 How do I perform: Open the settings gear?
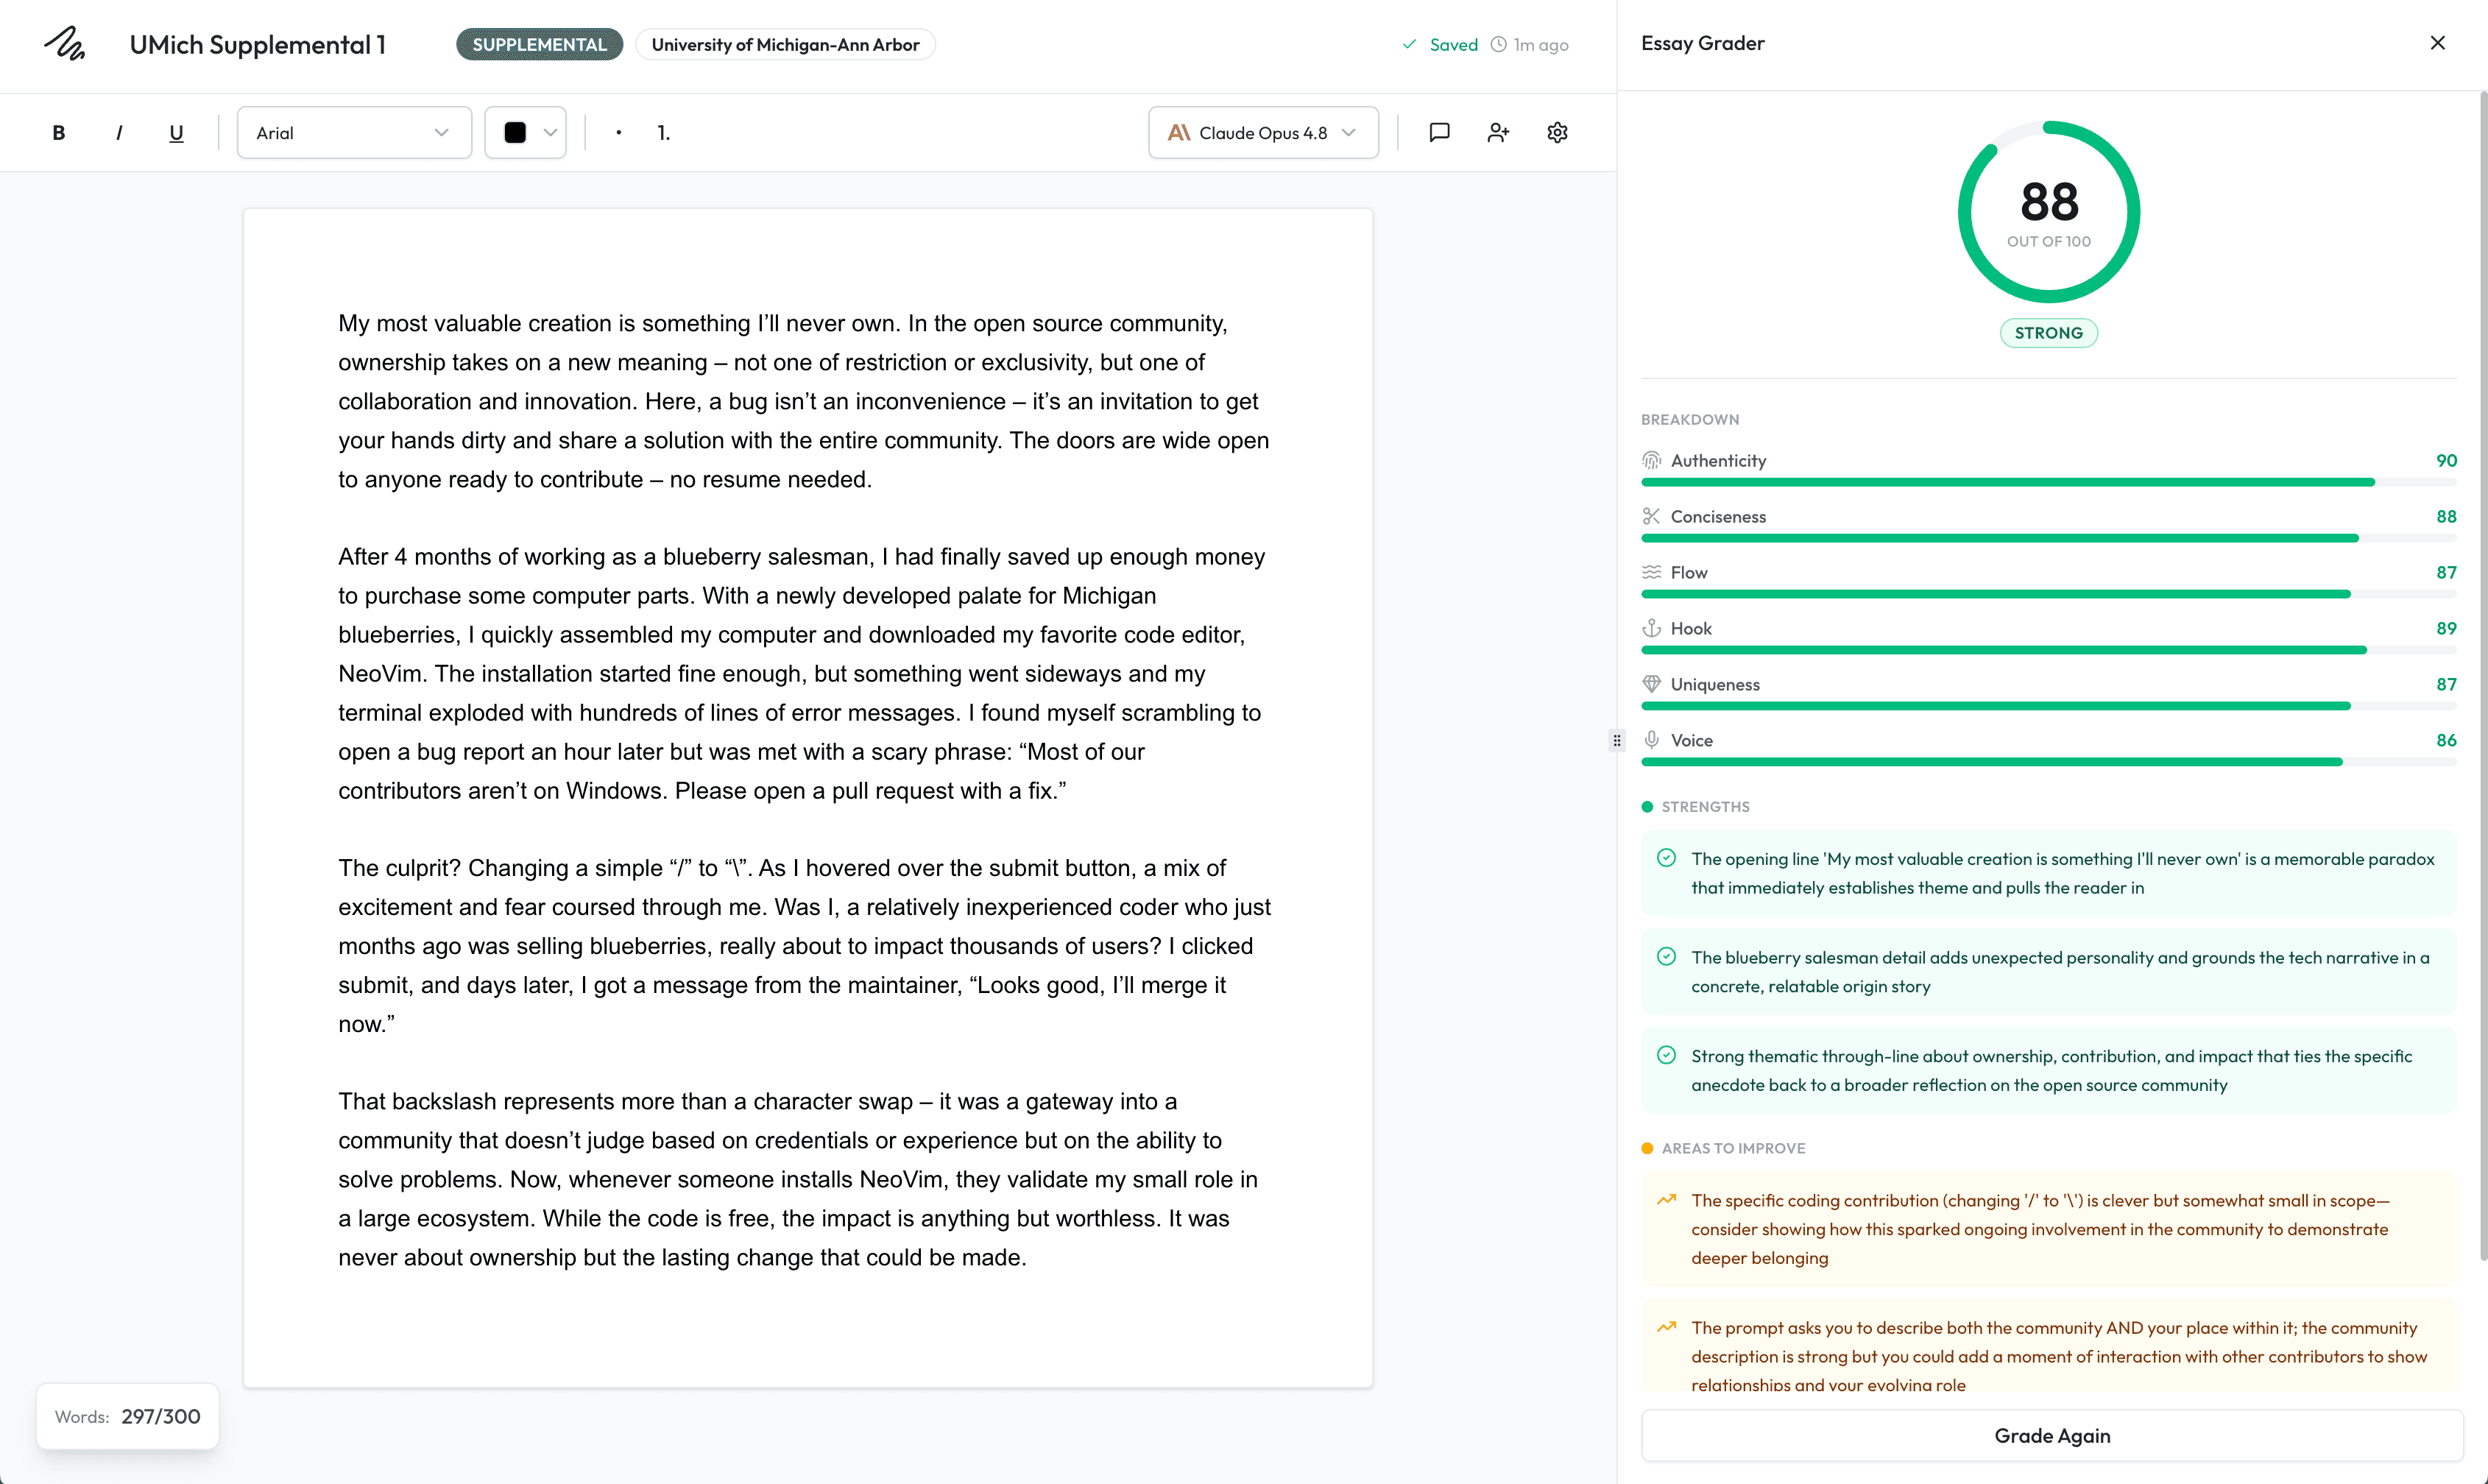click(x=1557, y=133)
